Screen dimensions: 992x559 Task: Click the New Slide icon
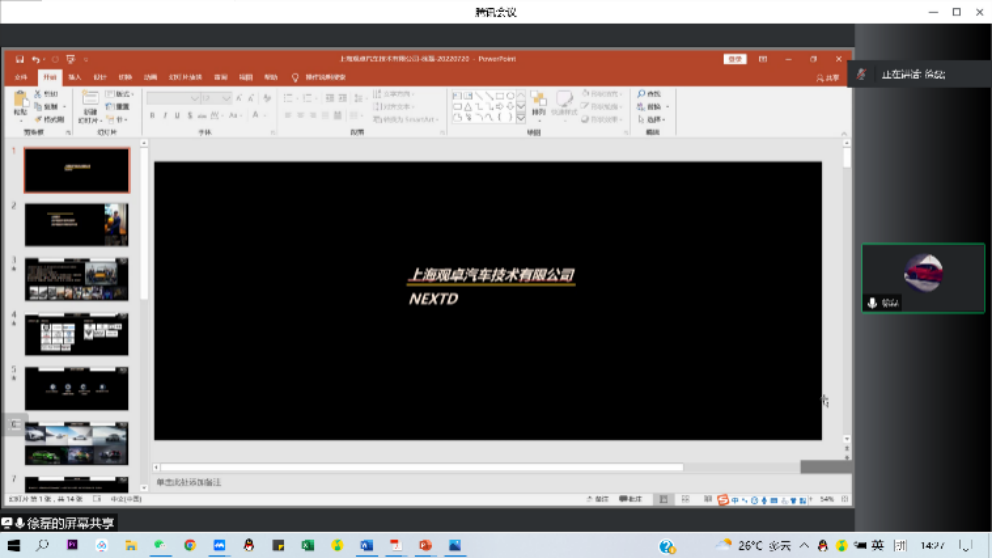90,99
